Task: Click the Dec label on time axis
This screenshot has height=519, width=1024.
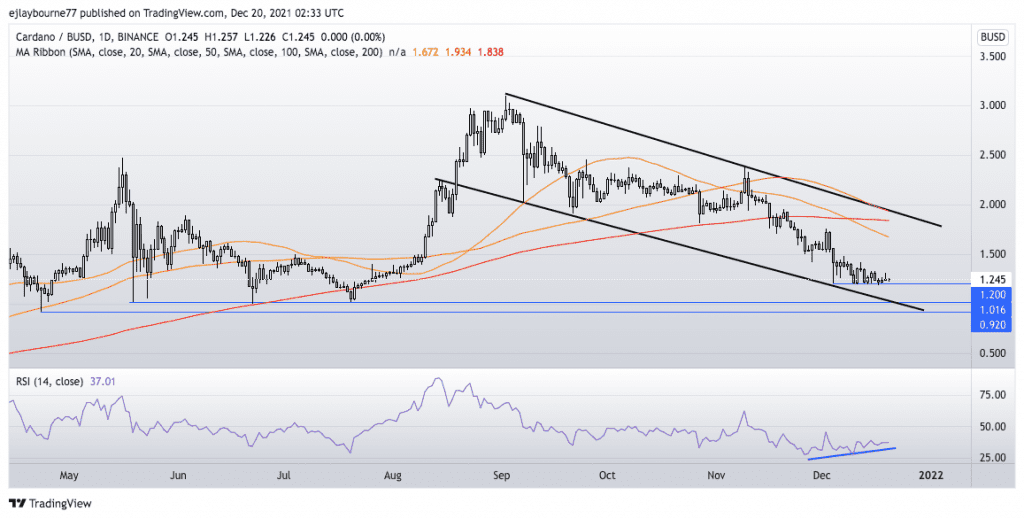Action: [822, 475]
